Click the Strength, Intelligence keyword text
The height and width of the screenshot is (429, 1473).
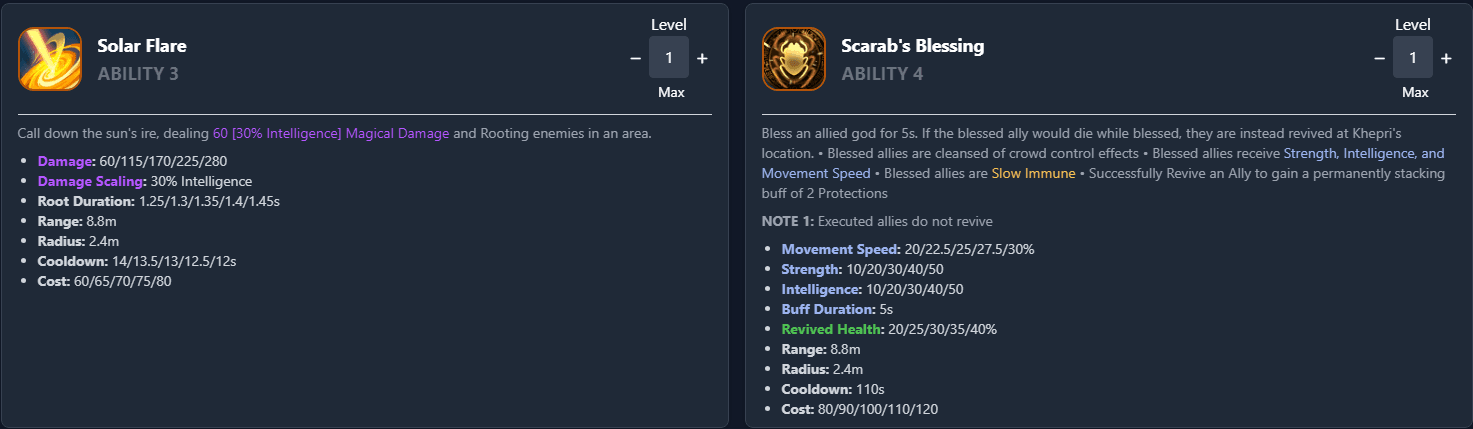click(x=1364, y=154)
